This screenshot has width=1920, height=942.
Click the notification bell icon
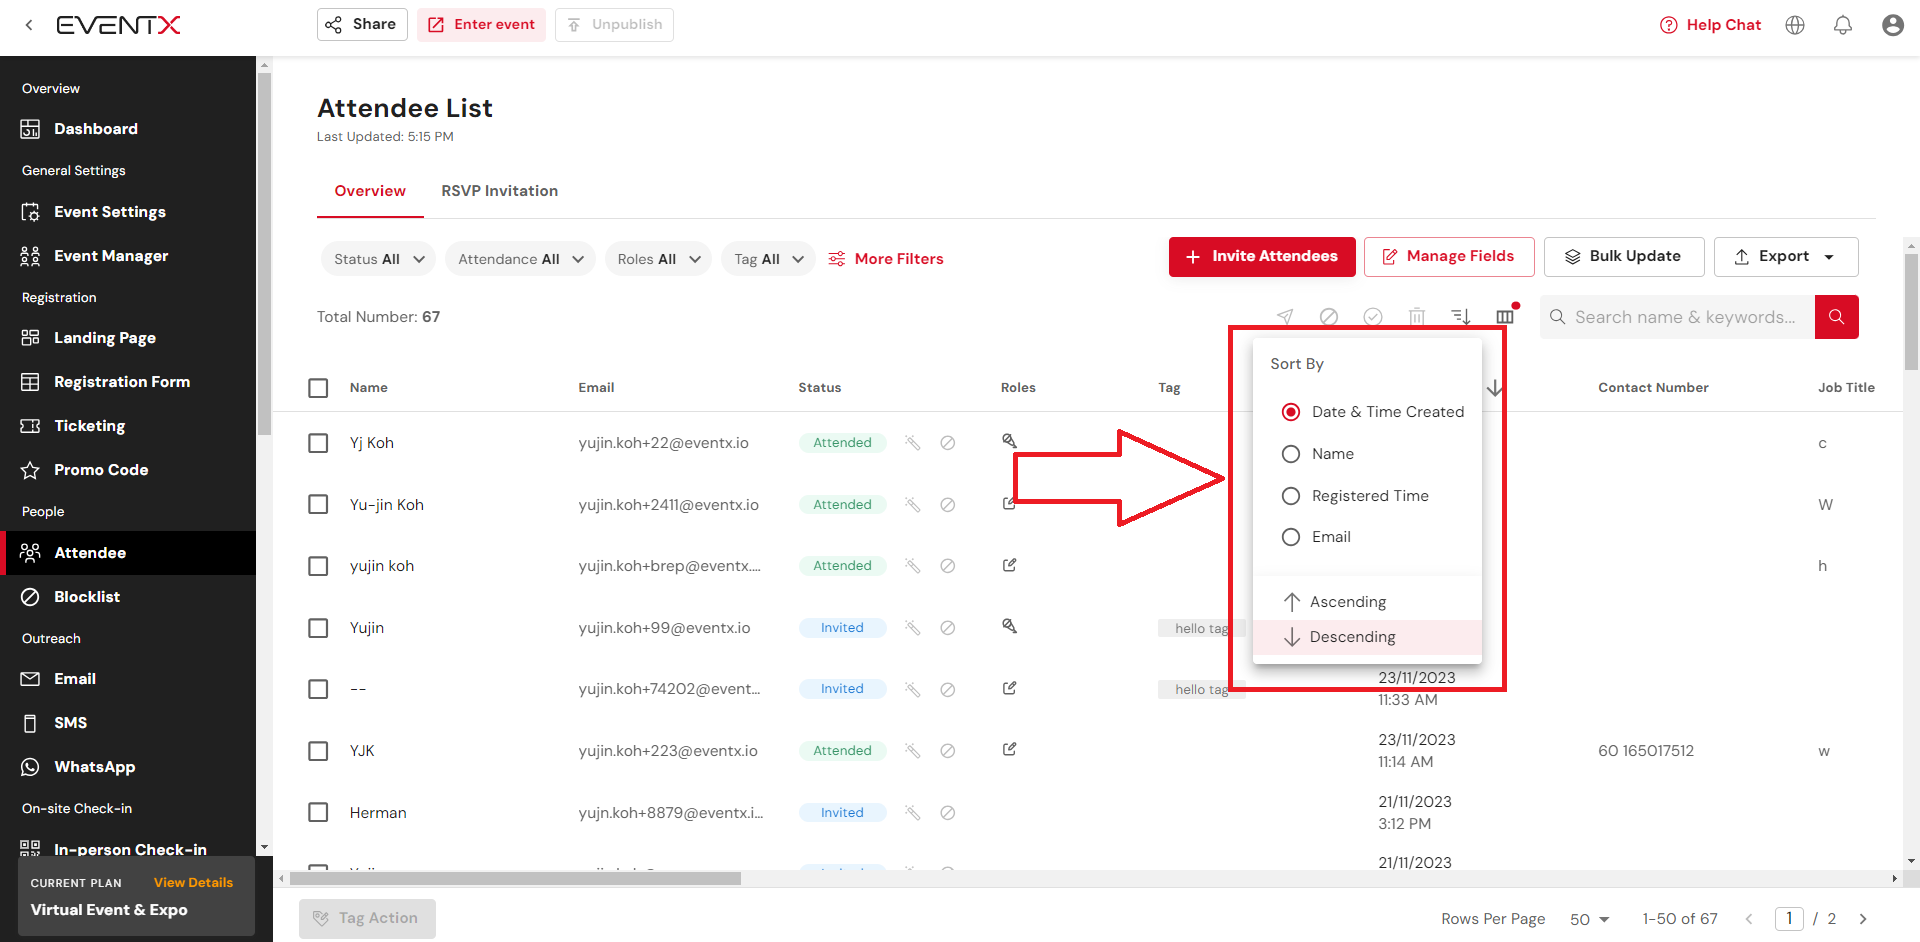click(1842, 25)
